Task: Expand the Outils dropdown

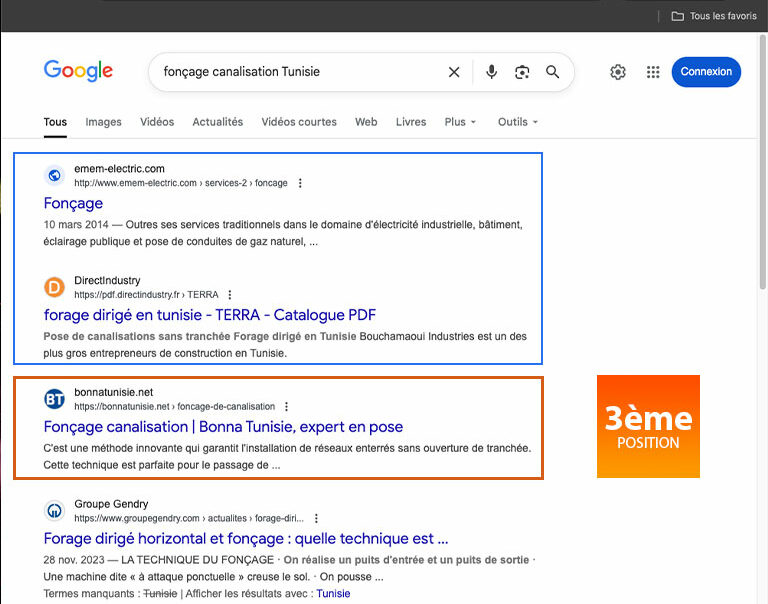Action: (517, 122)
